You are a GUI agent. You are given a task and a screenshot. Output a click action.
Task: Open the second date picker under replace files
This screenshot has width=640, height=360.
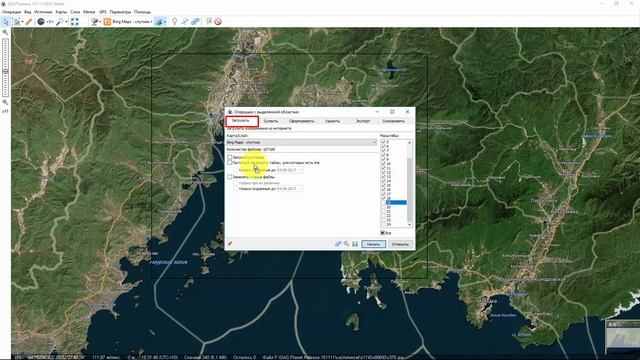tap(300, 189)
